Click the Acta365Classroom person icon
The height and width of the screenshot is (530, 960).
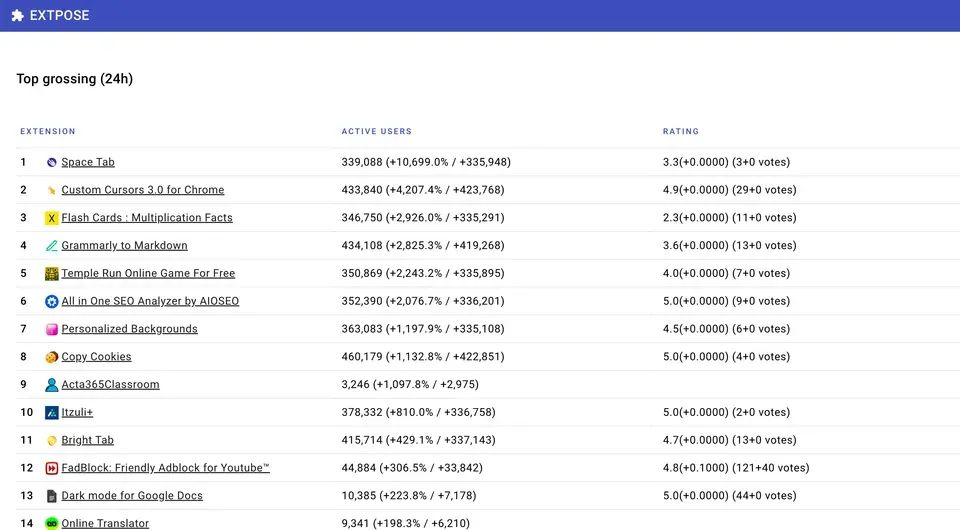pos(52,385)
